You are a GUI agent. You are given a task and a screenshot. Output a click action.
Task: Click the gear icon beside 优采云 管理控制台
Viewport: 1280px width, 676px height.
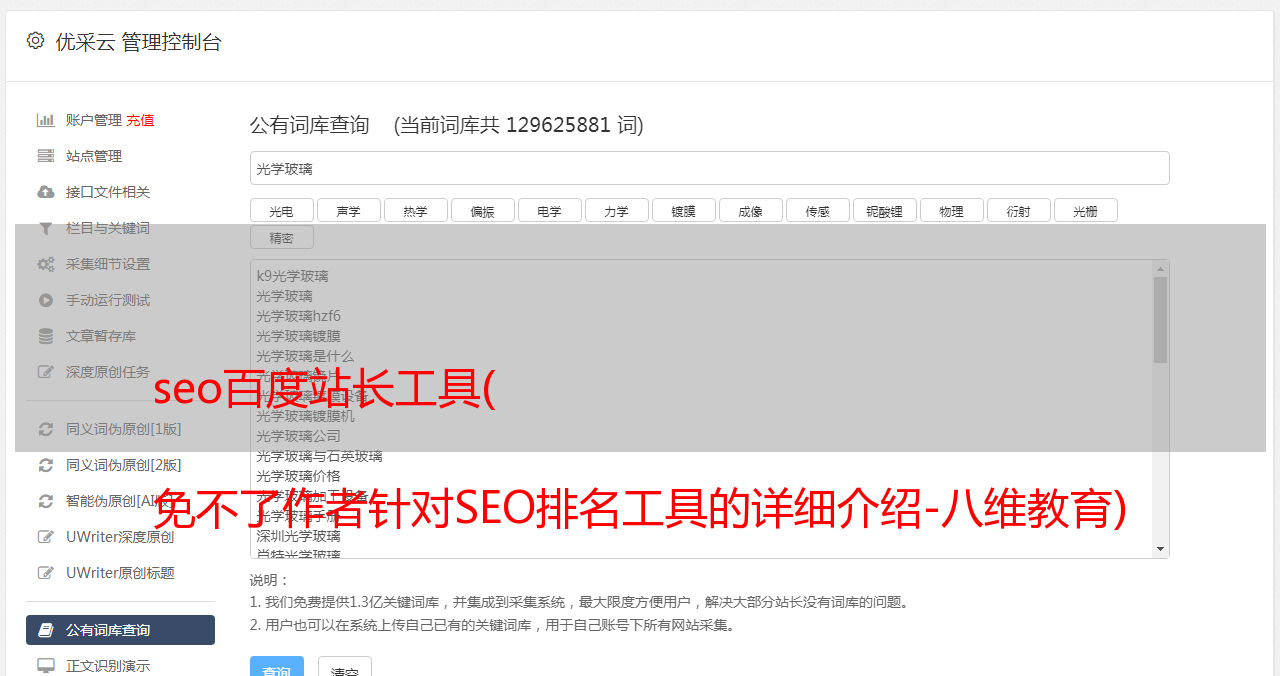35,41
